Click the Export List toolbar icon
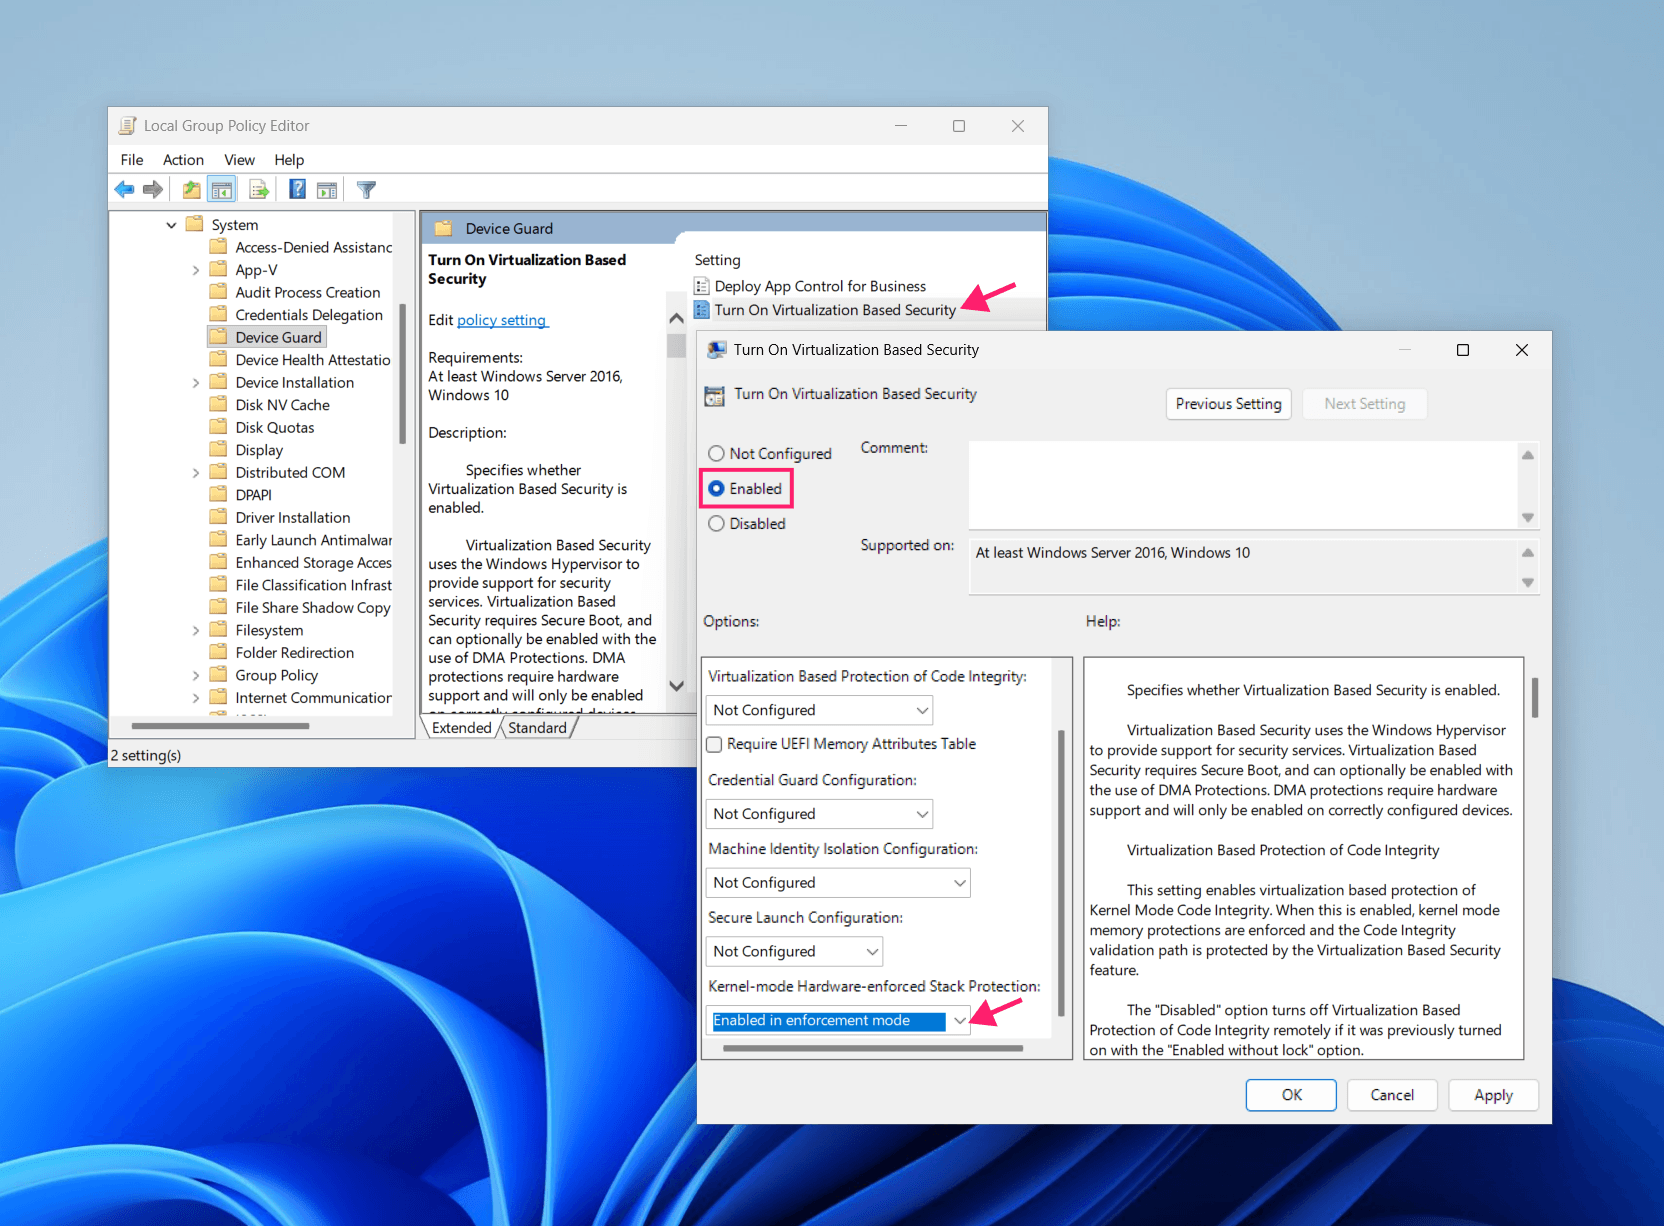1664x1226 pixels. (258, 189)
